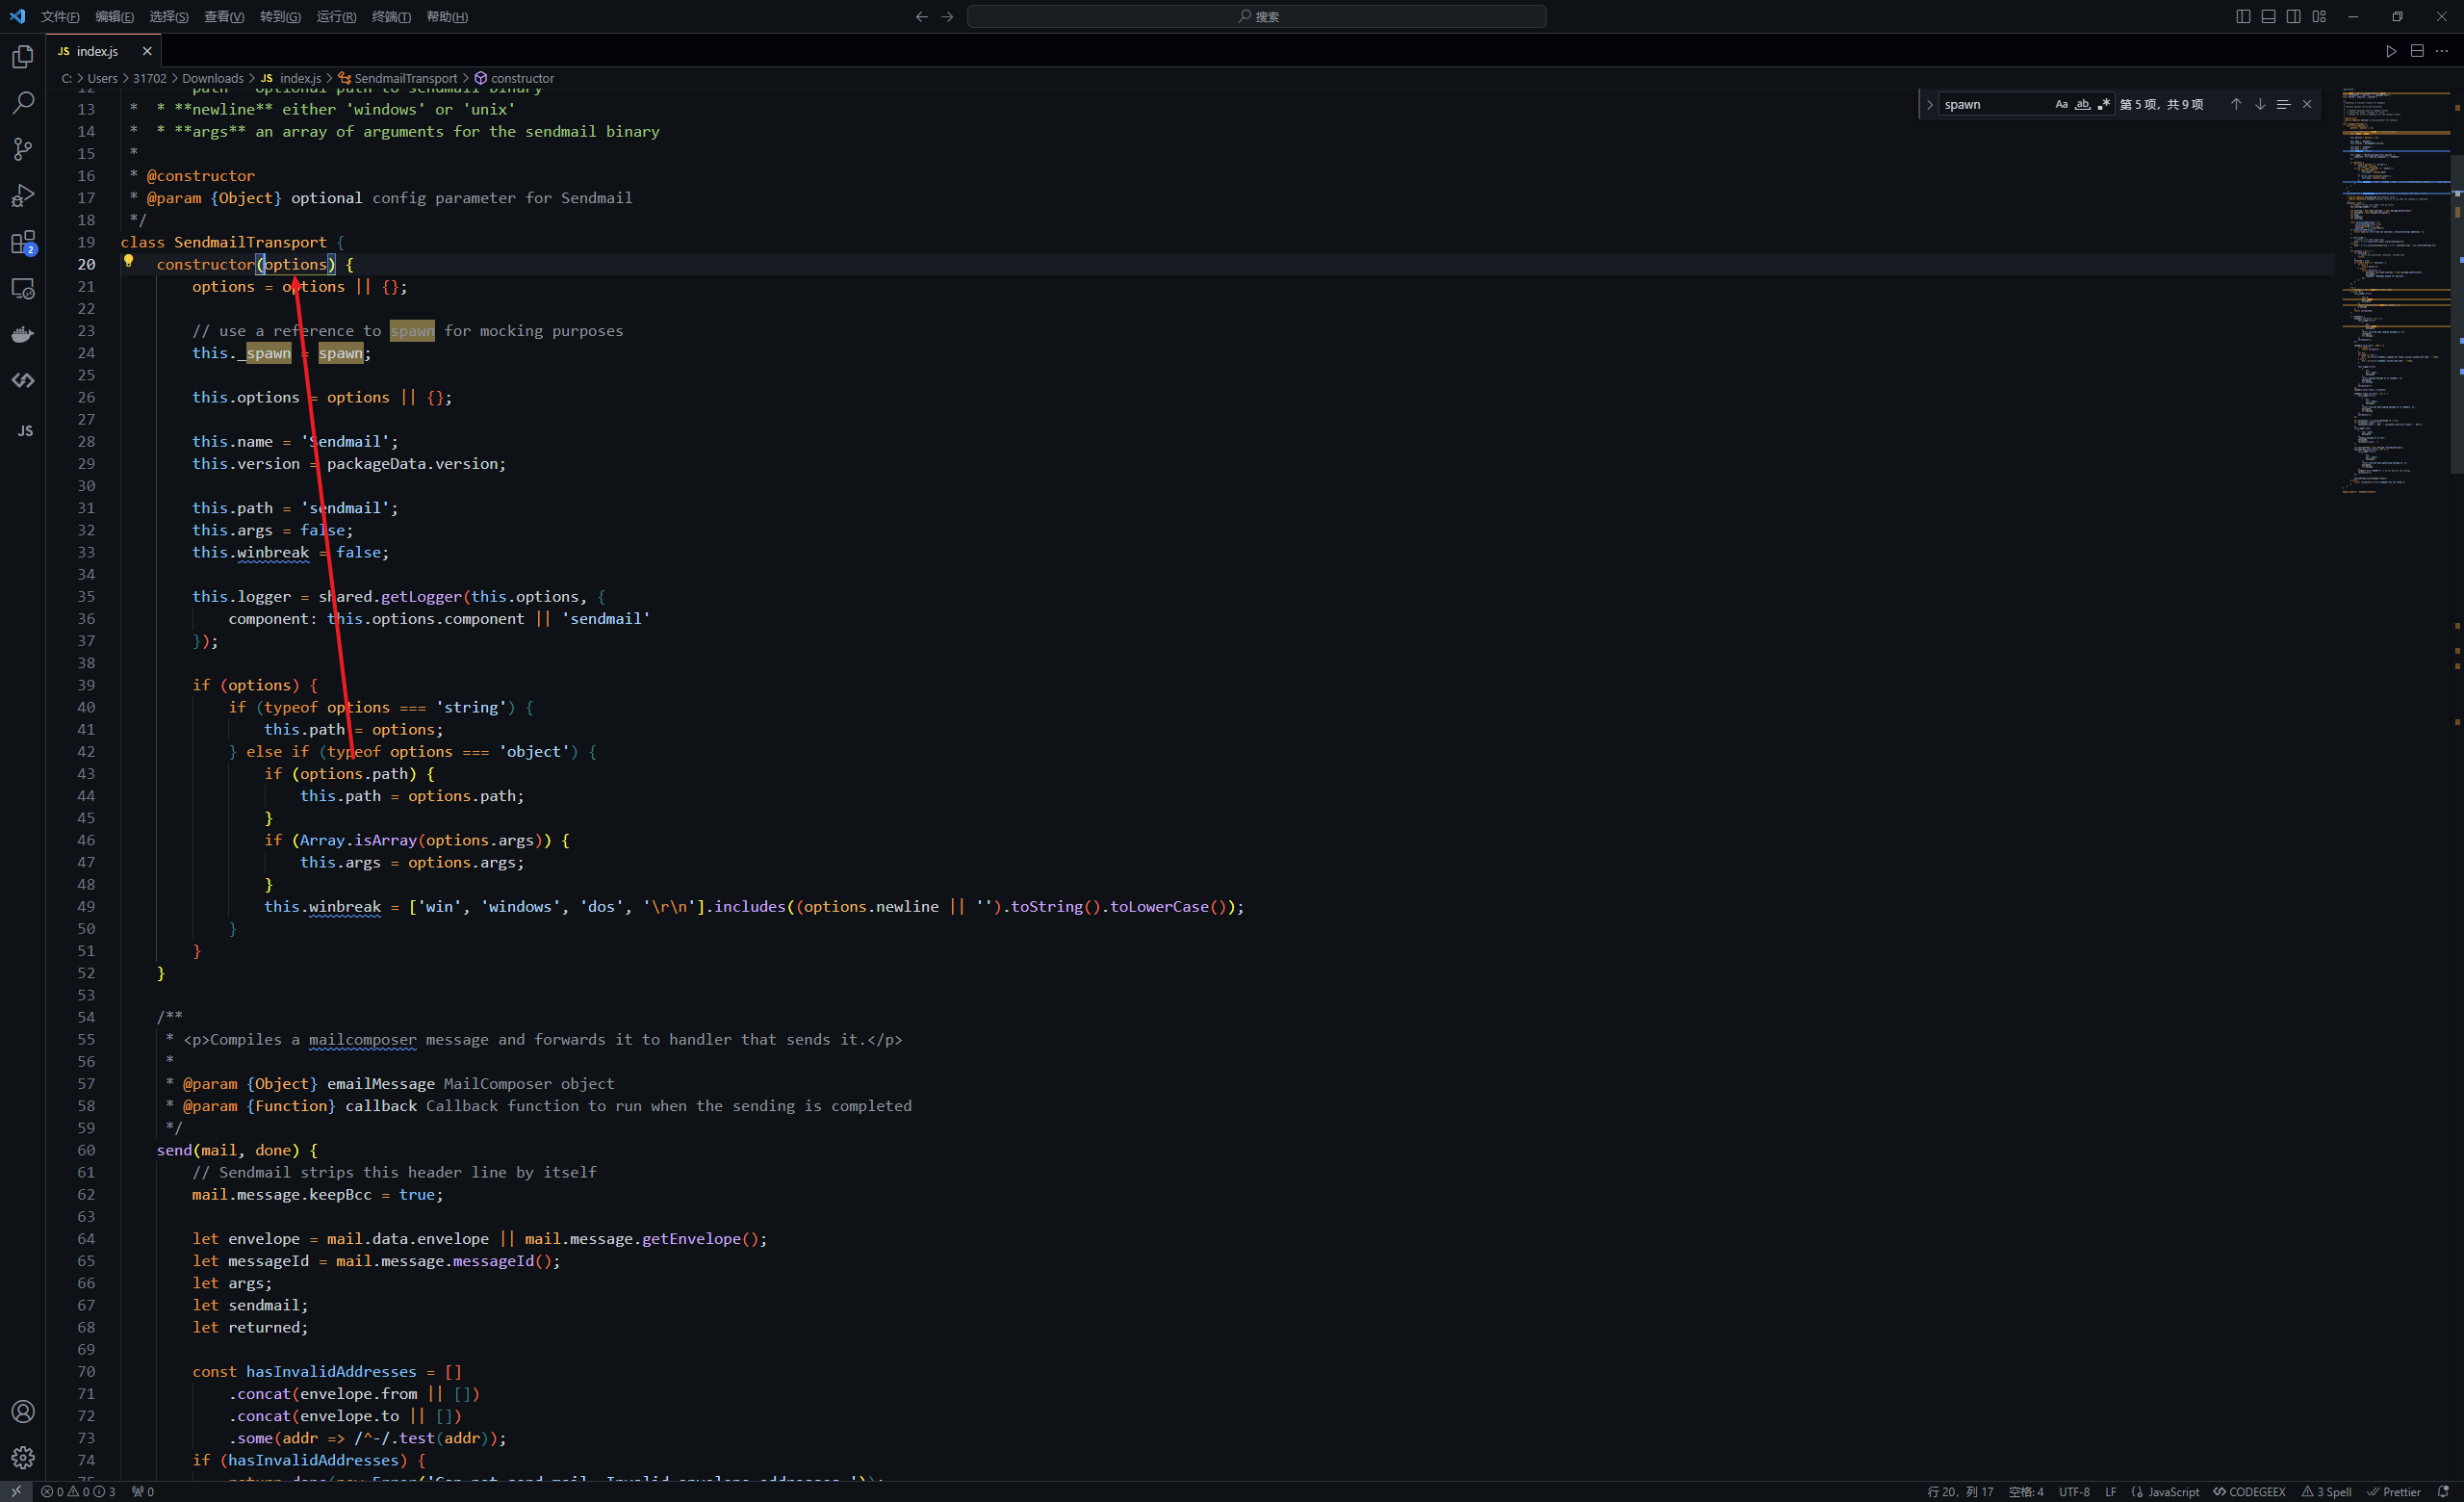The width and height of the screenshot is (2464, 1502).
Task: Expand the constructor breadcrumb segment
Action: (x=514, y=78)
